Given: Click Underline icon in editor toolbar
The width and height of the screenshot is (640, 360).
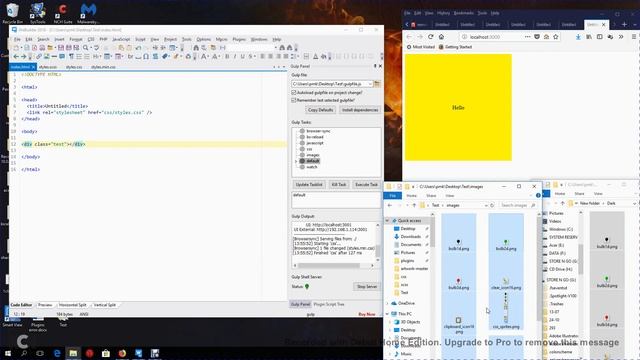Looking at the screenshot, I should pyautogui.click(x=242, y=56).
